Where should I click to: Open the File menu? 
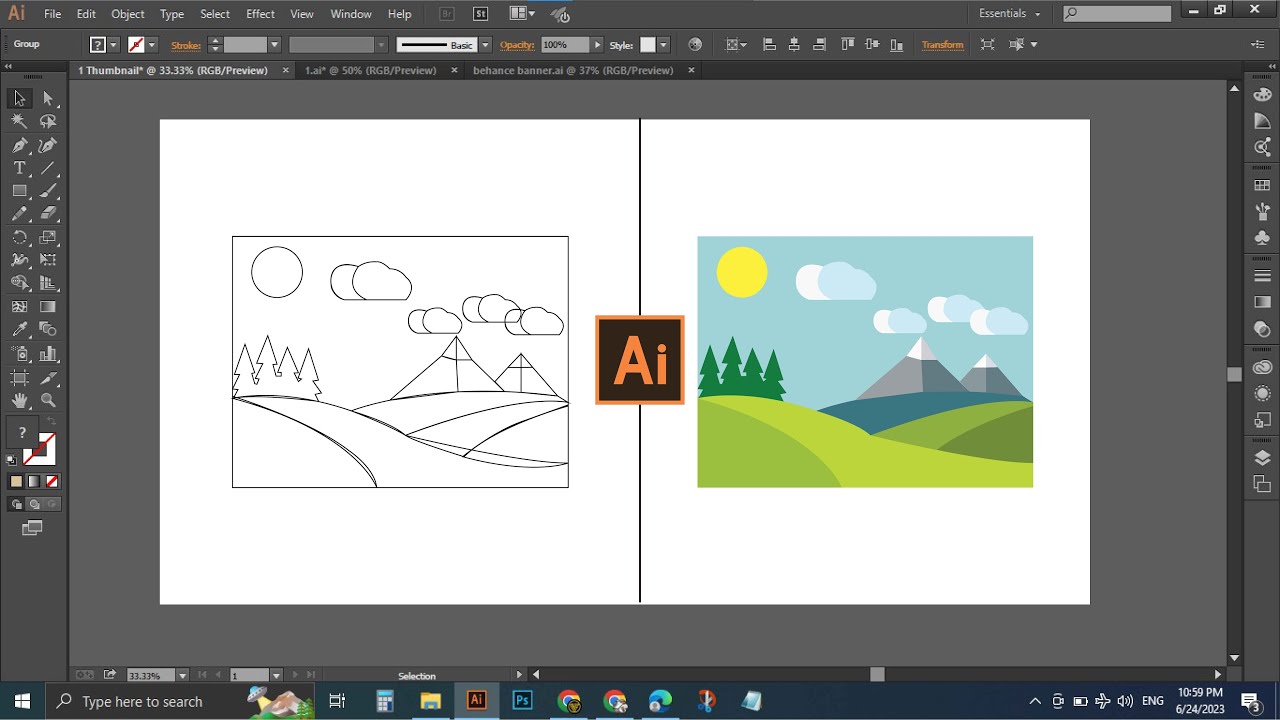(x=53, y=14)
